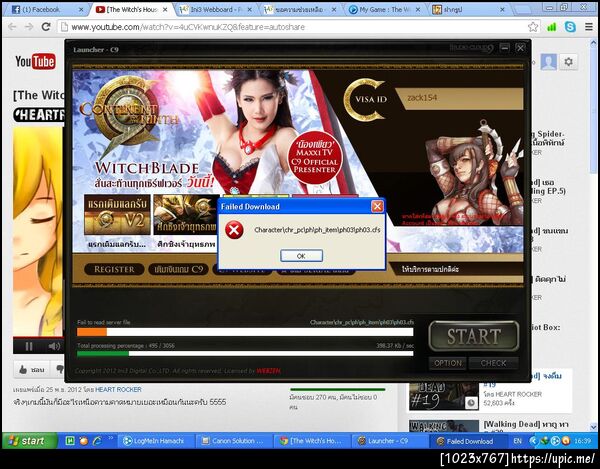Viewport: 600px width, 469px height.
Task: Click Internet Explorer quick launch icon
Action: 97,441
